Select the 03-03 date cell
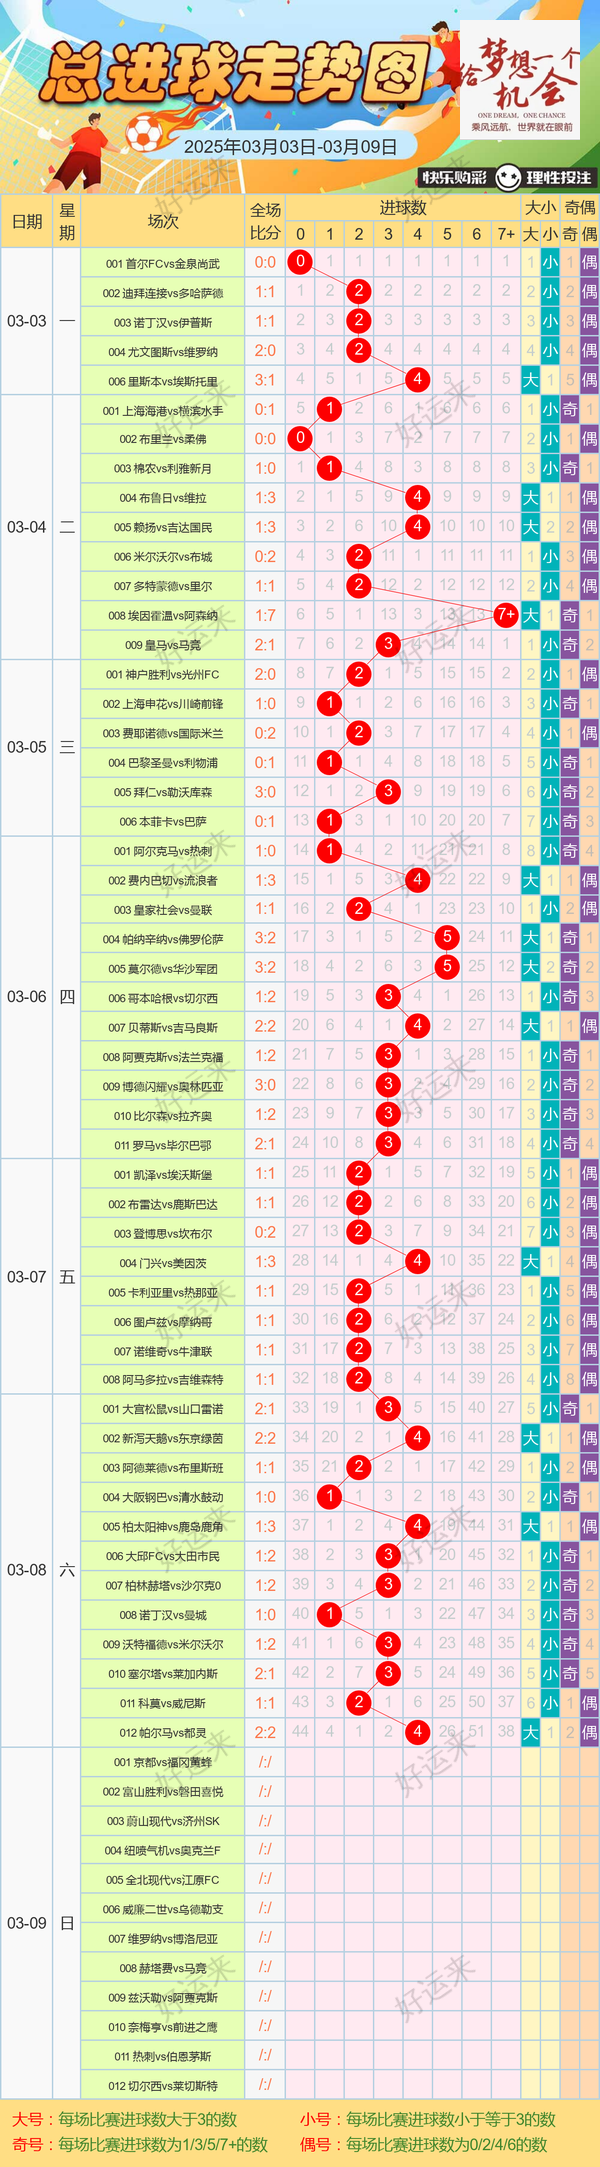Screen dimensions: 600x2167 (x=27, y=321)
